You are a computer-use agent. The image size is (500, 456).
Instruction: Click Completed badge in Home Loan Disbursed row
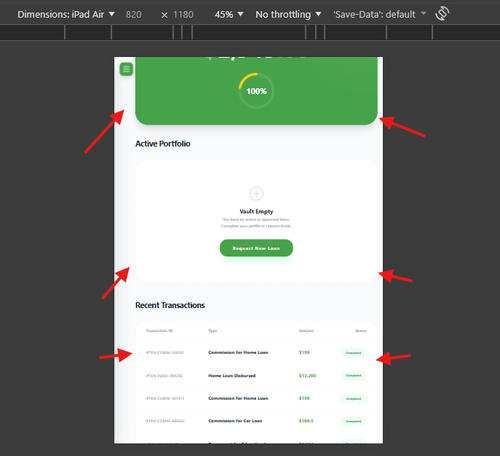[x=354, y=376]
